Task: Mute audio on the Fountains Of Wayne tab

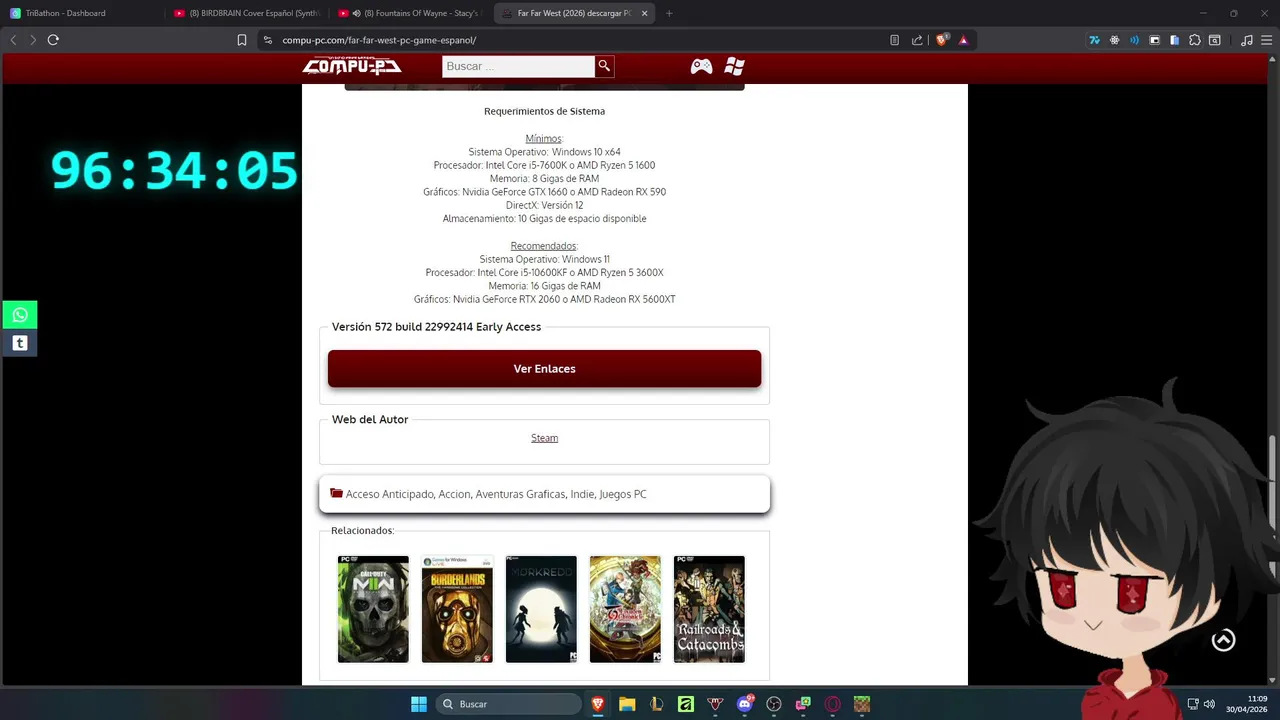Action: coord(356,13)
